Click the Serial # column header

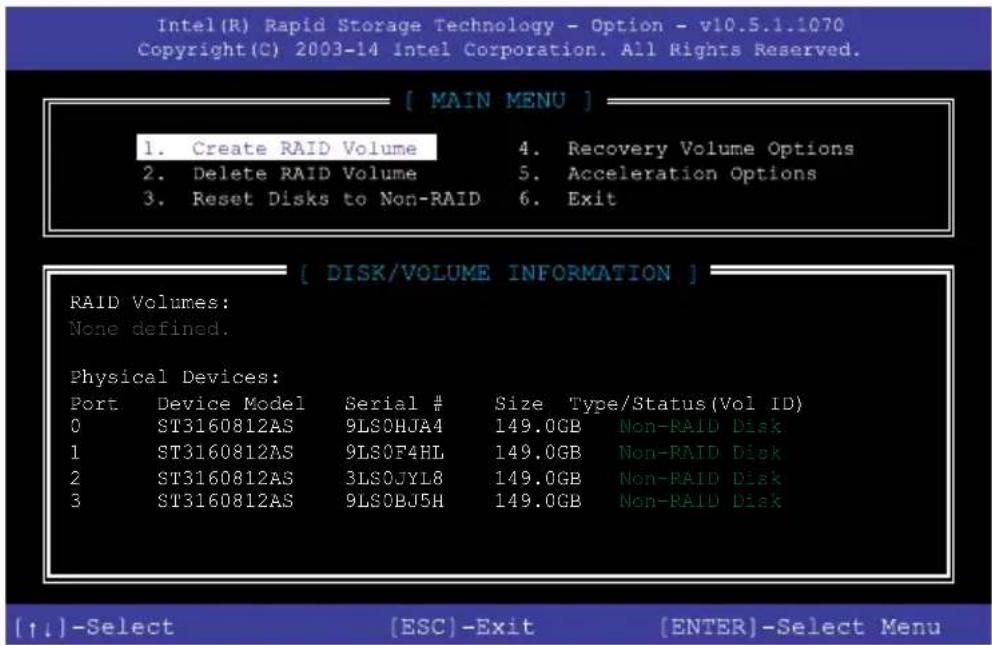pyautogui.click(x=394, y=403)
